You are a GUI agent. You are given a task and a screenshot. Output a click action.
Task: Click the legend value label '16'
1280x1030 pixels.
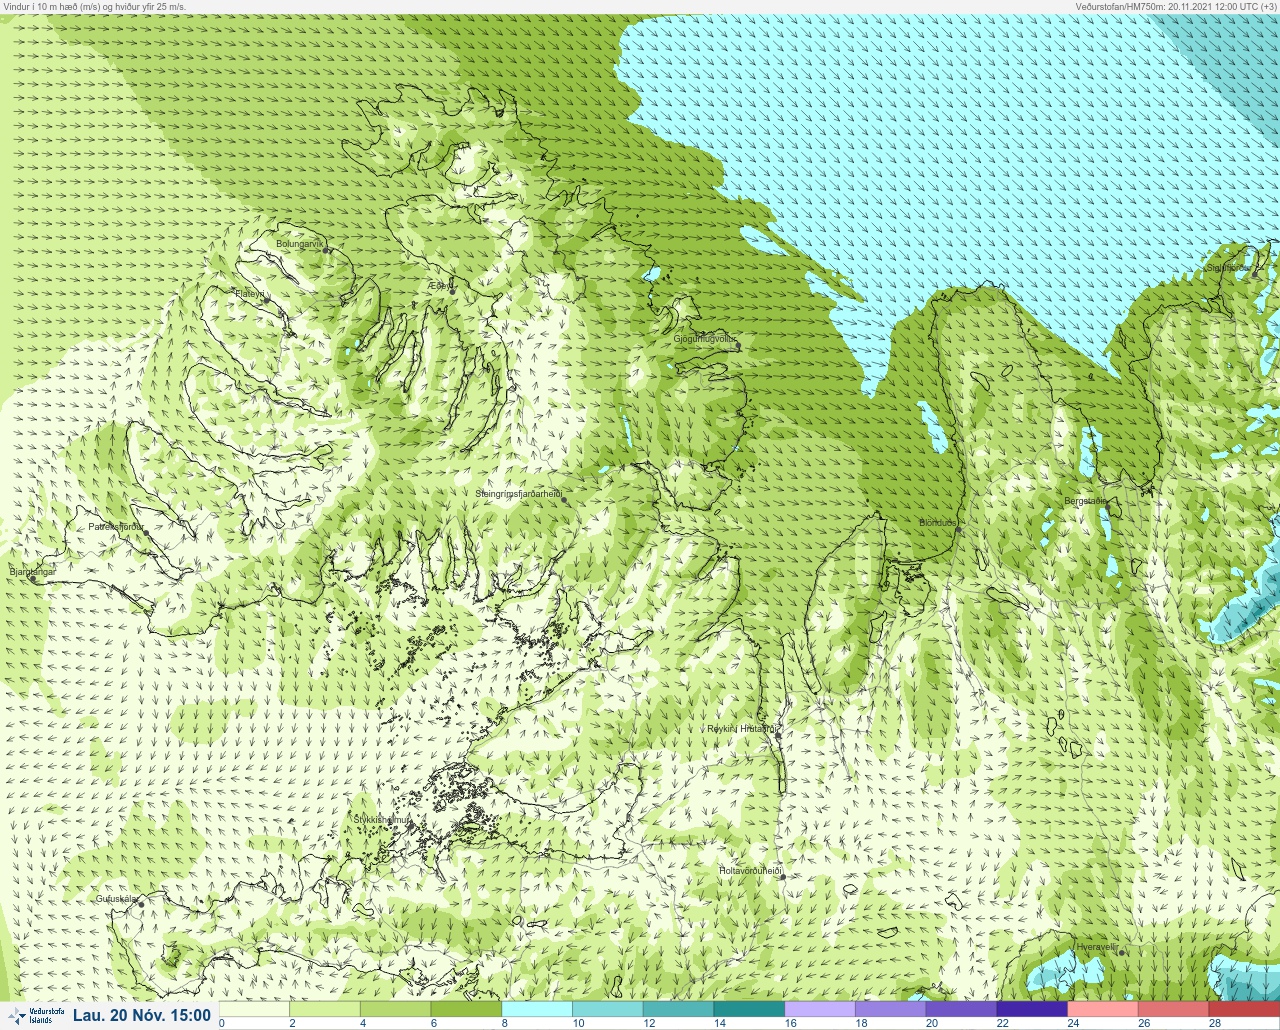pyautogui.click(x=791, y=1024)
